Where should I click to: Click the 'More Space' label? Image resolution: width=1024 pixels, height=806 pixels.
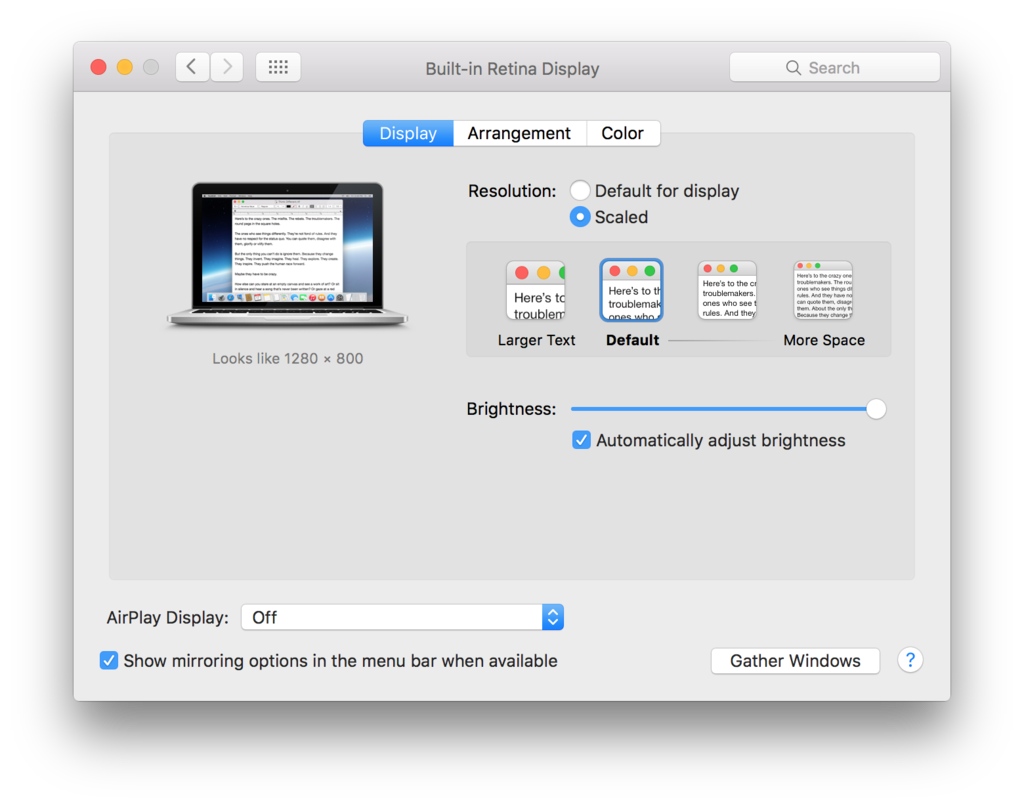point(824,340)
